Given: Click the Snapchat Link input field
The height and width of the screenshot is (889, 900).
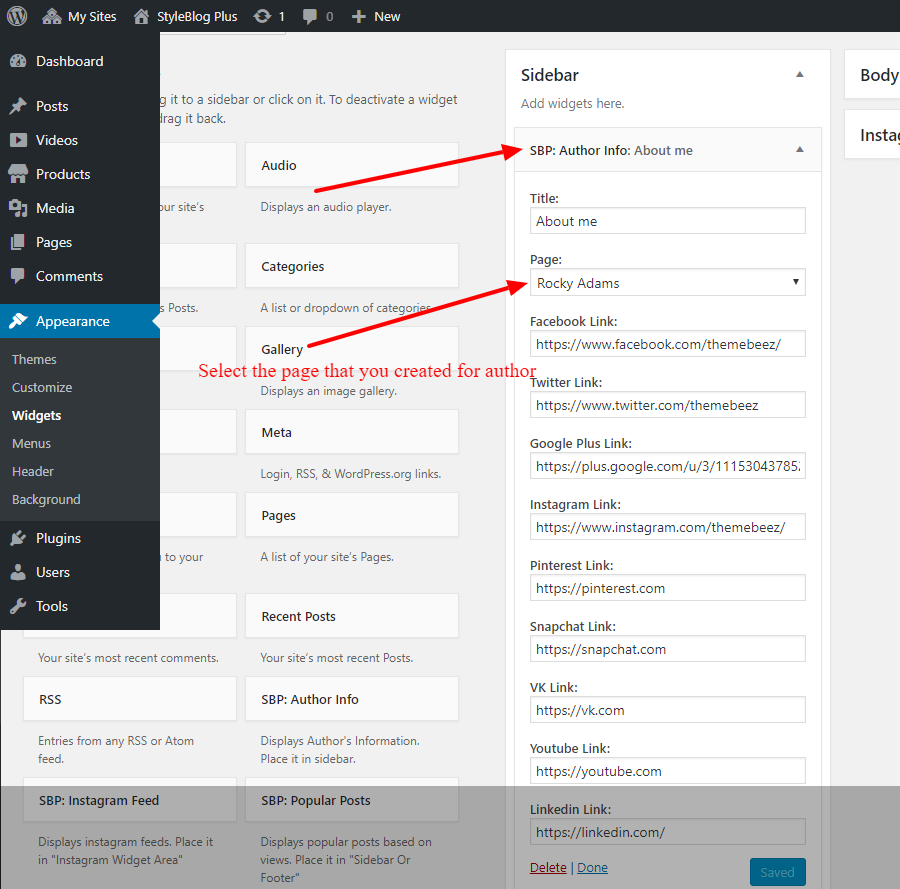Looking at the screenshot, I should pyautogui.click(x=668, y=649).
